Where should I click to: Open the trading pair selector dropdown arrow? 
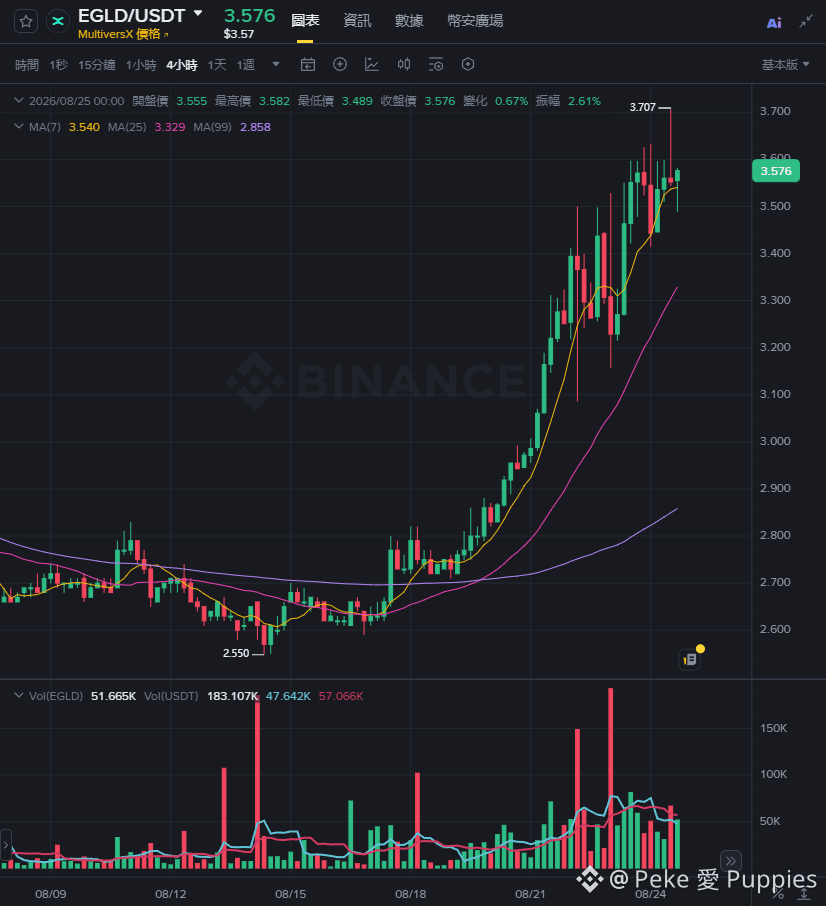click(198, 13)
